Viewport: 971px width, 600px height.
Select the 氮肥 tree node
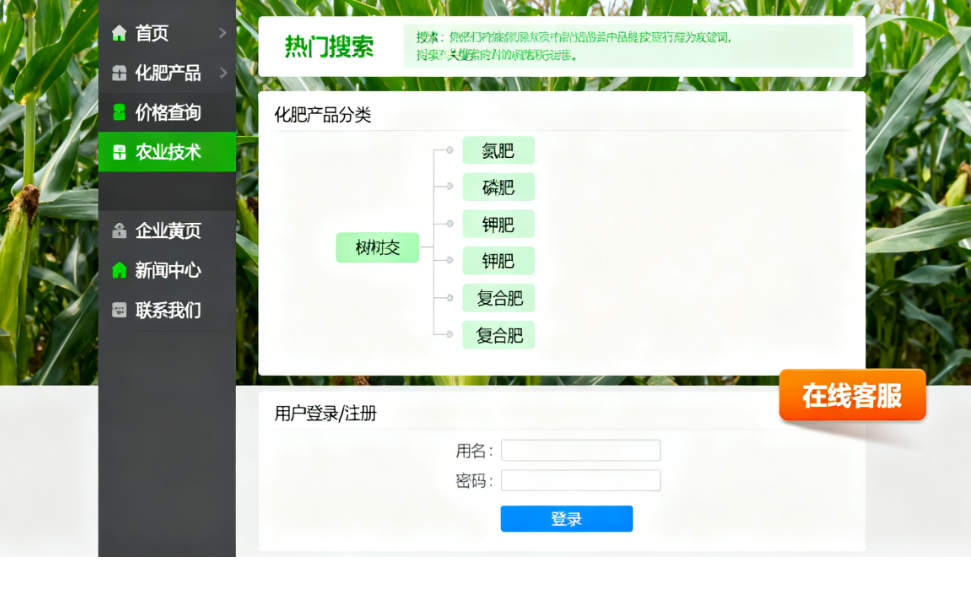tap(497, 150)
